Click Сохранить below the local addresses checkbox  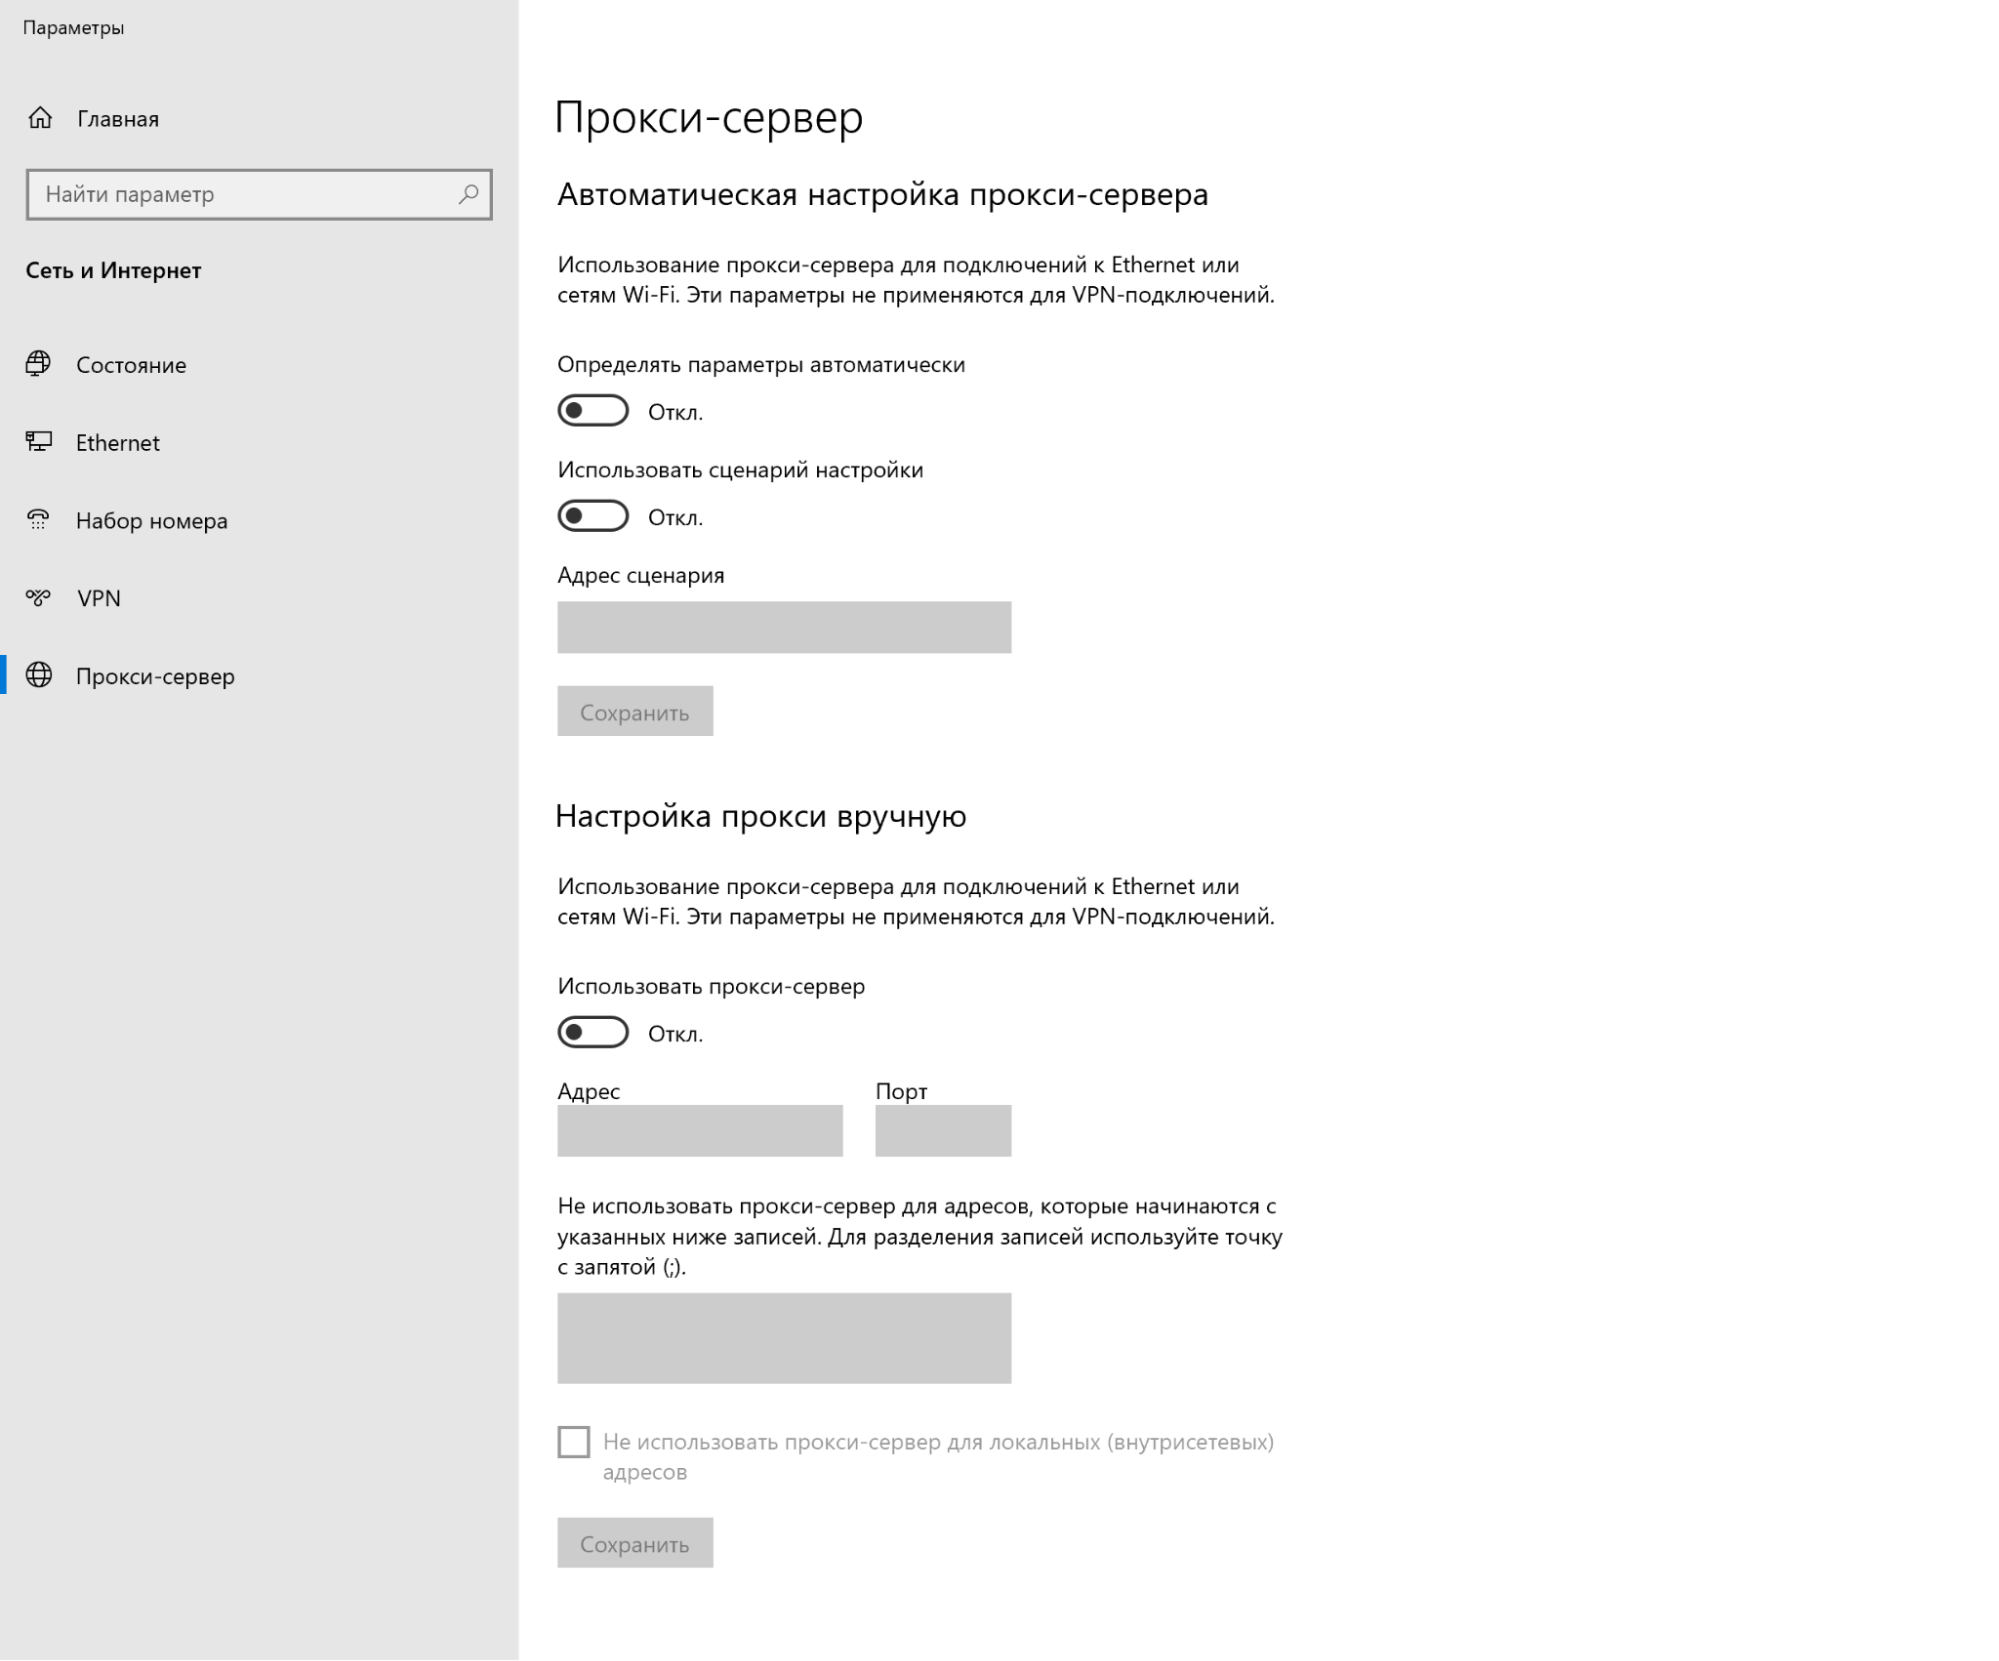635,1543
